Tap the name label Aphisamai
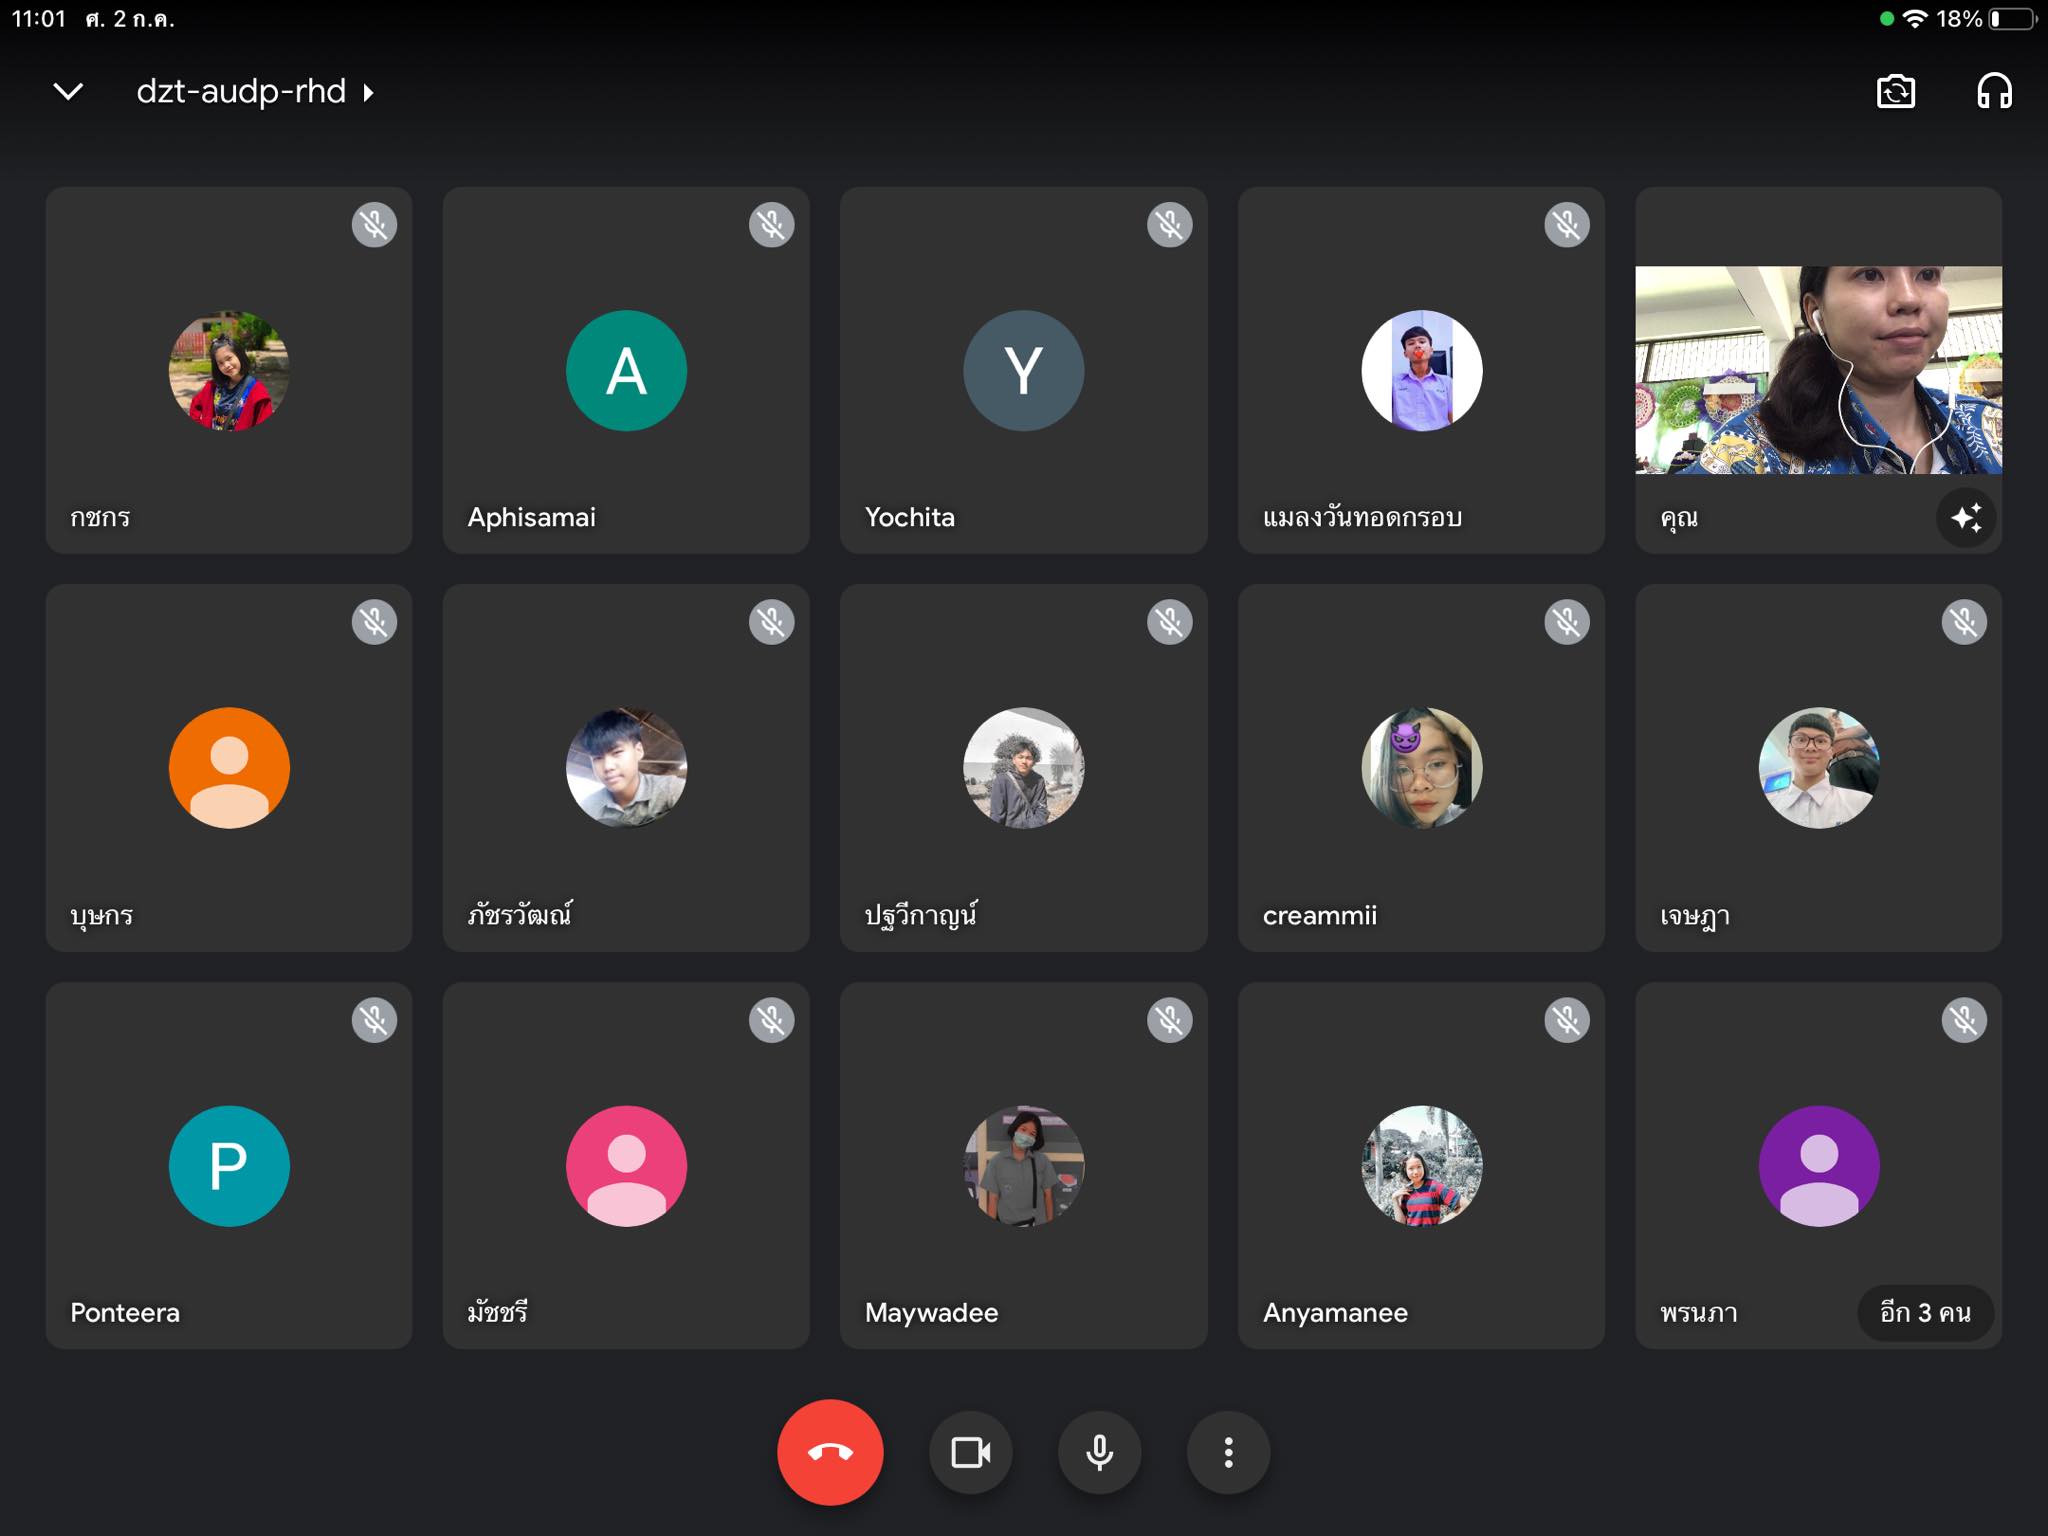This screenshot has height=1536, width=2048. pos(531,517)
